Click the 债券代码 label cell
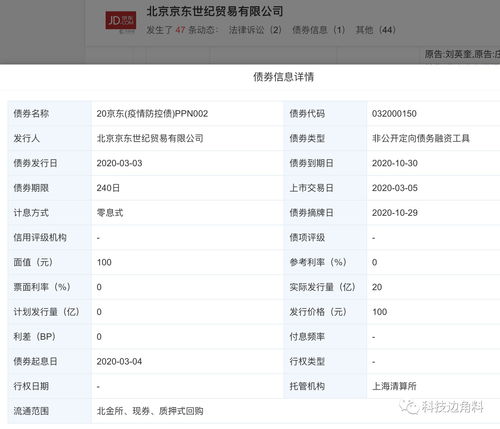The image size is (500, 429). (325, 114)
